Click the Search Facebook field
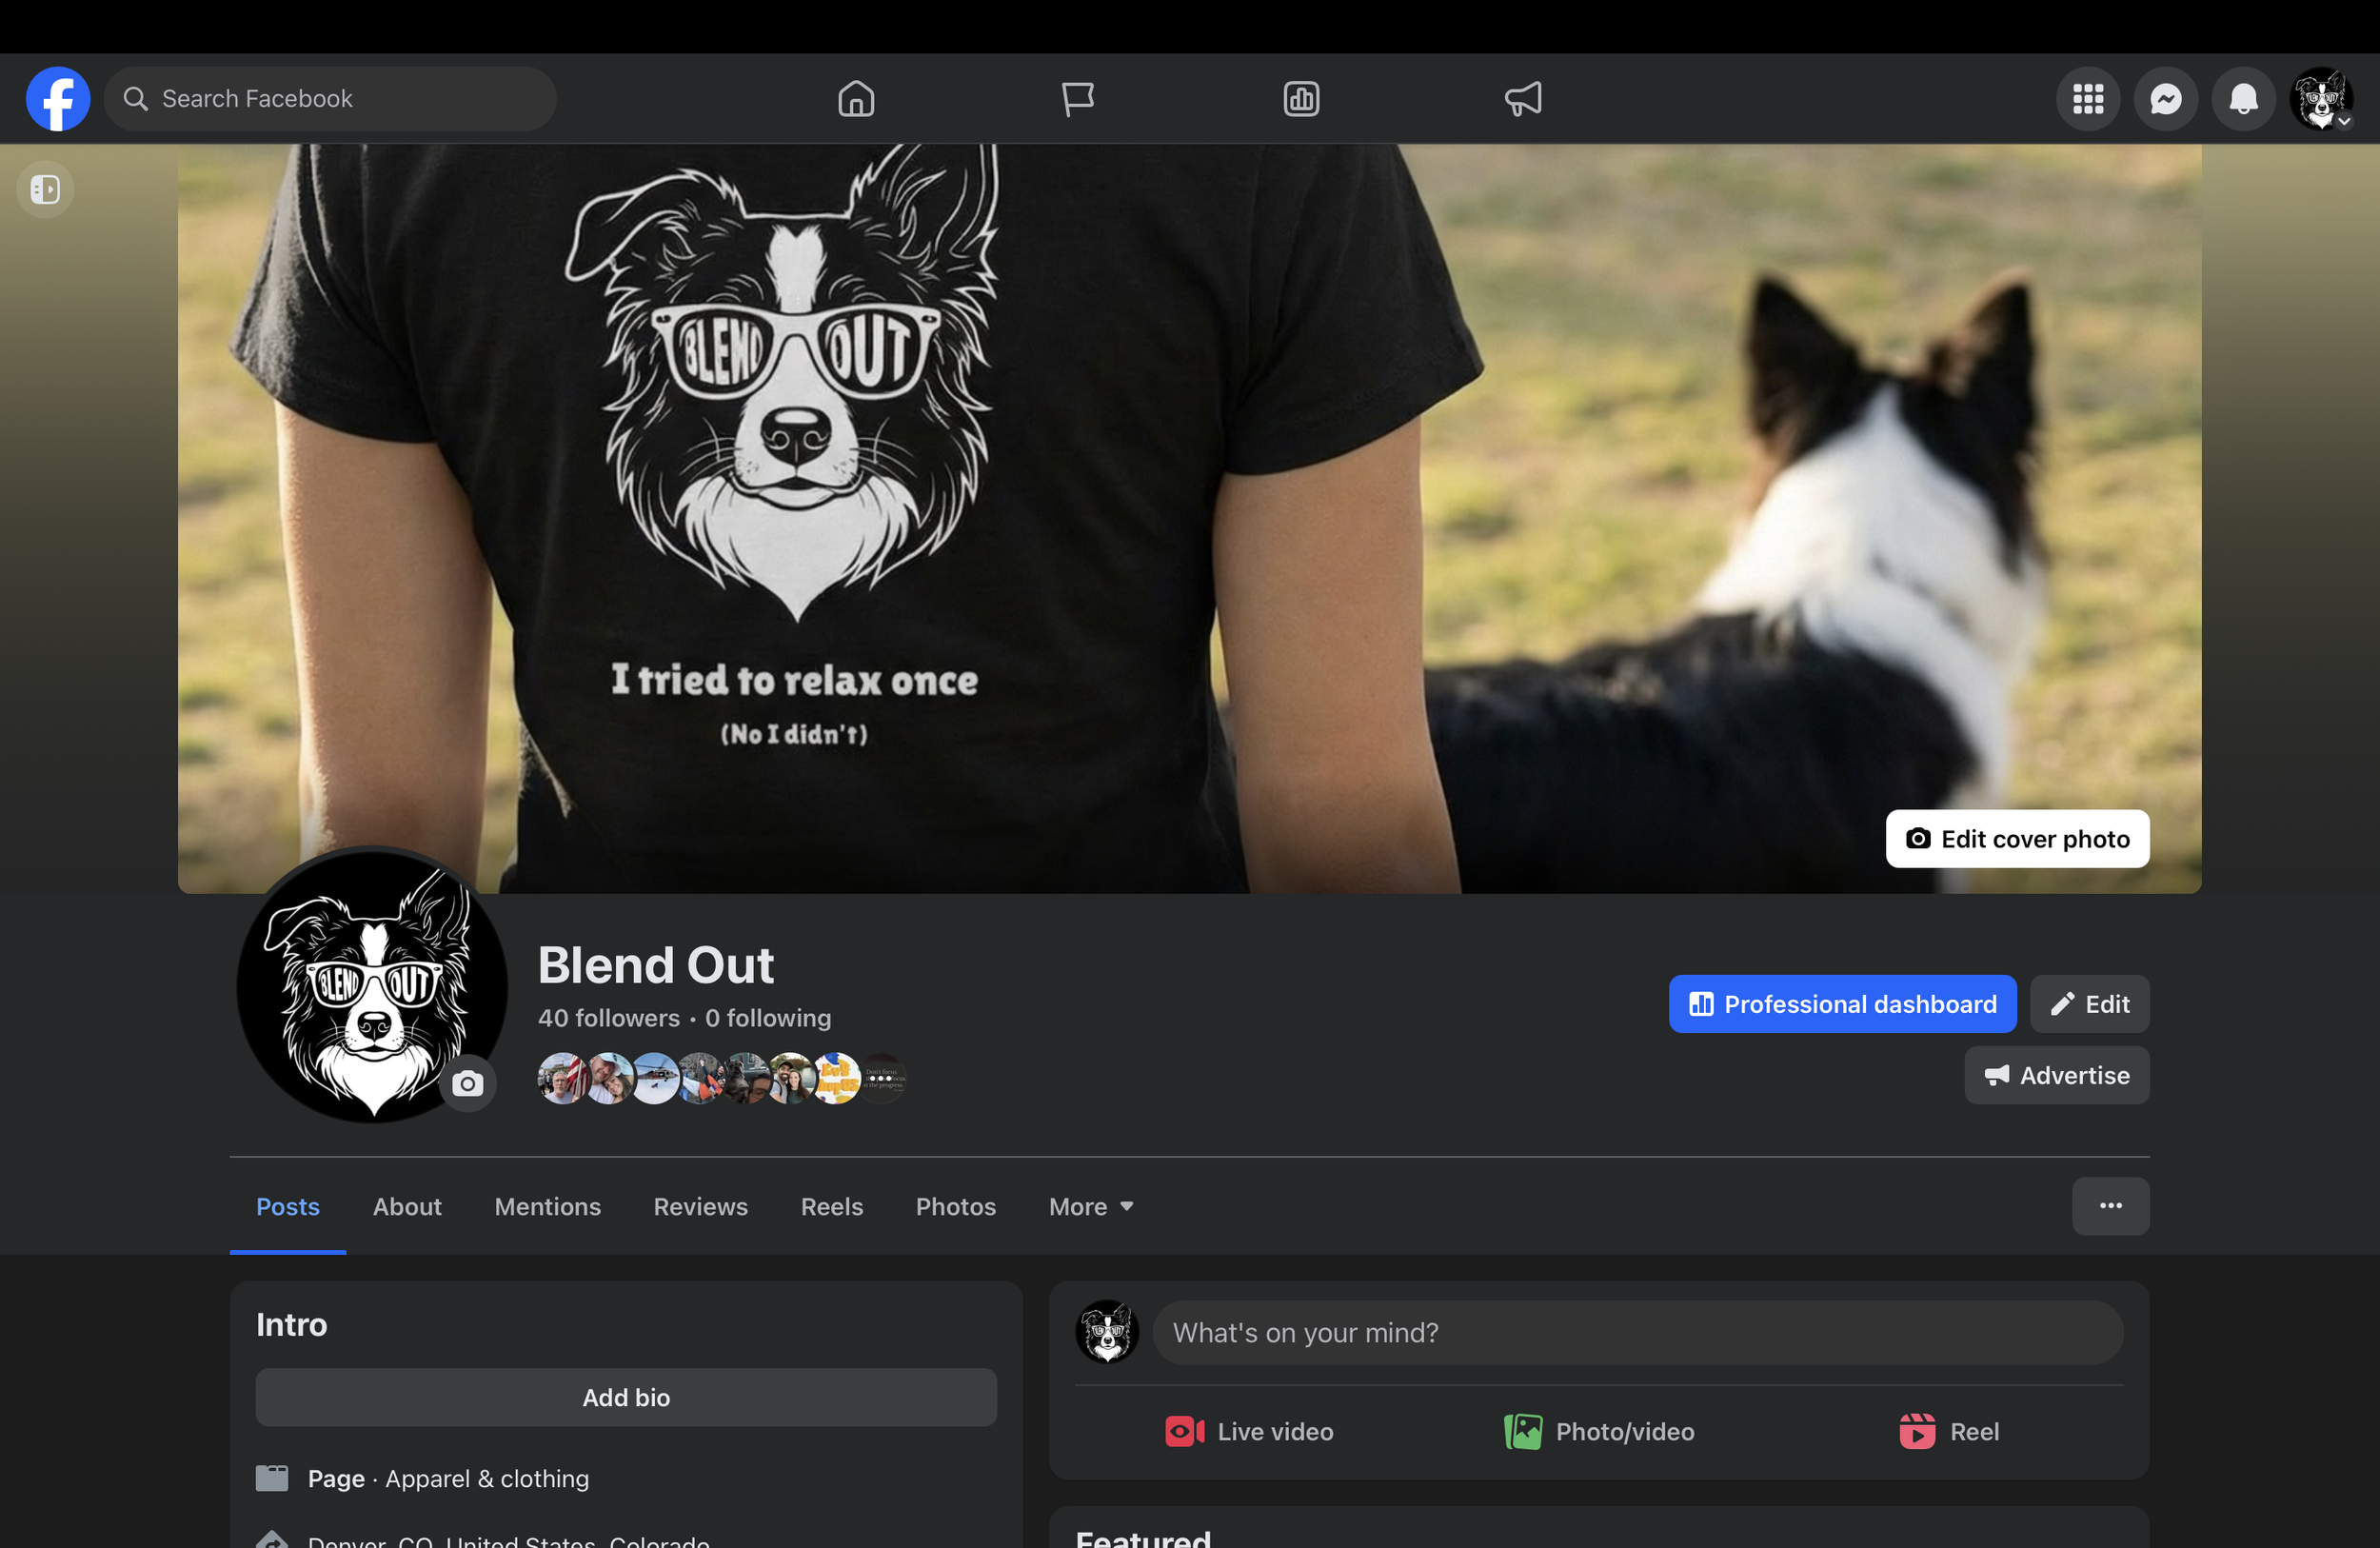This screenshot has height=1548, width=2380. click(330, 99)
